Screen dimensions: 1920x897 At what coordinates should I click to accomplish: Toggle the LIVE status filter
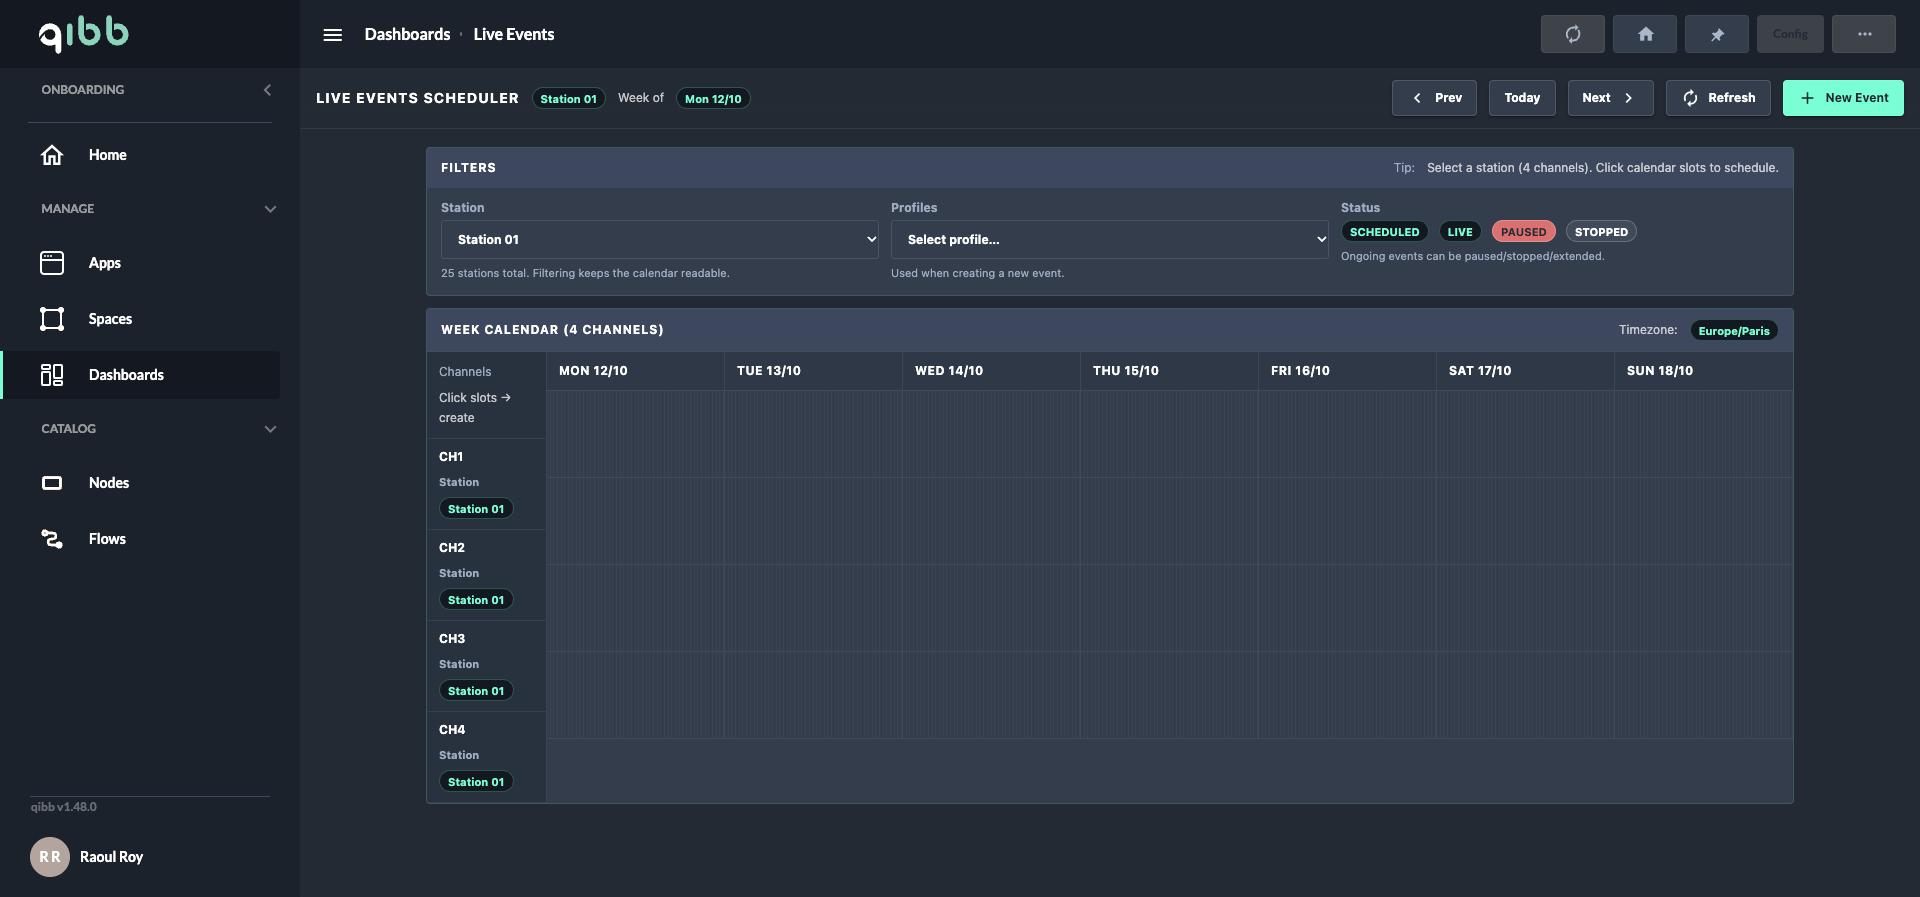pyautogui.click(x=1460, y=232)
